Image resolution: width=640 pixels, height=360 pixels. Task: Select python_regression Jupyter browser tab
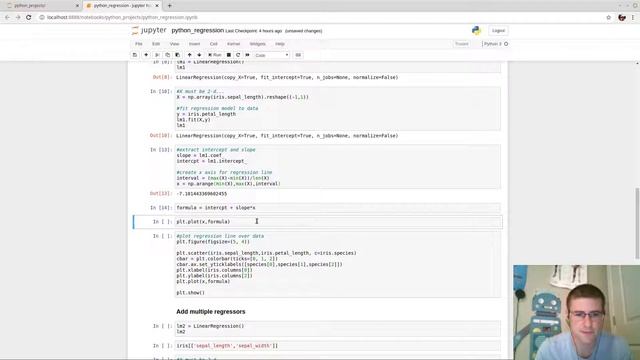(x=122, y=6)
